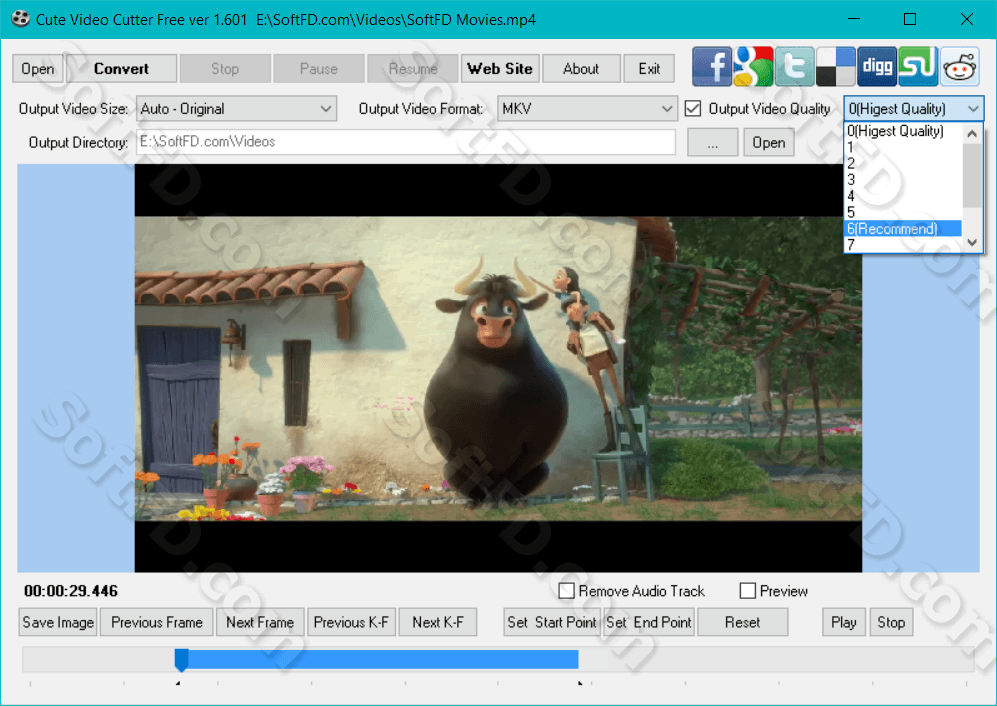This screenshot has height=706, width=997.
Task: Start conversion with Convert button
Action: tap(121, 69)
